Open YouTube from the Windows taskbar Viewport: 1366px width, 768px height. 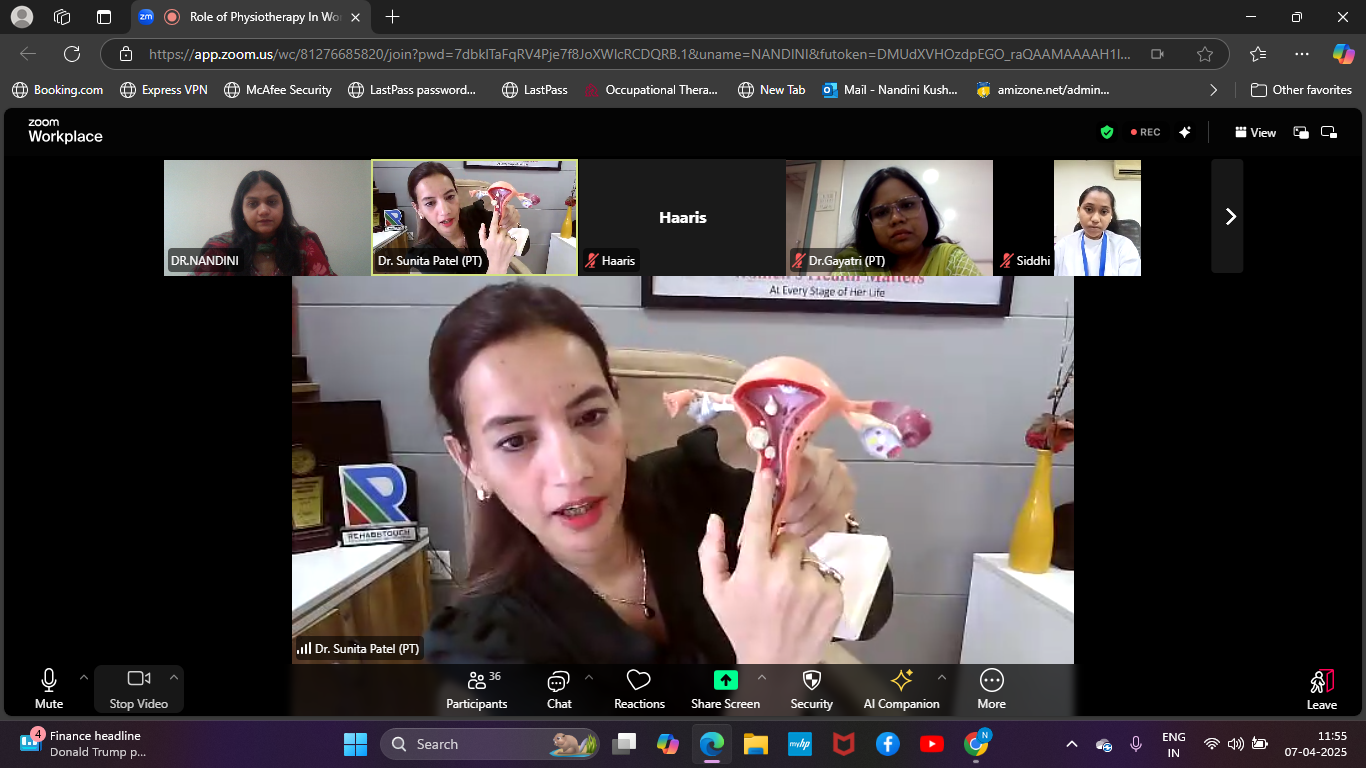click(x=931, y=744)
